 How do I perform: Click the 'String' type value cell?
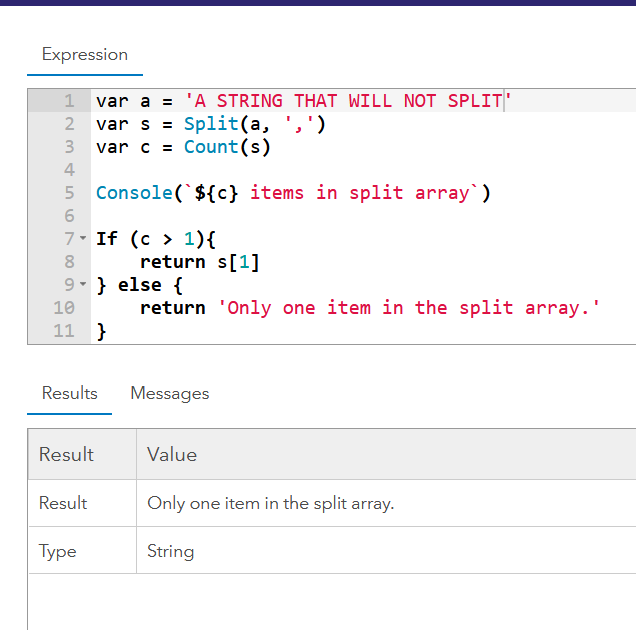[171, 551]
